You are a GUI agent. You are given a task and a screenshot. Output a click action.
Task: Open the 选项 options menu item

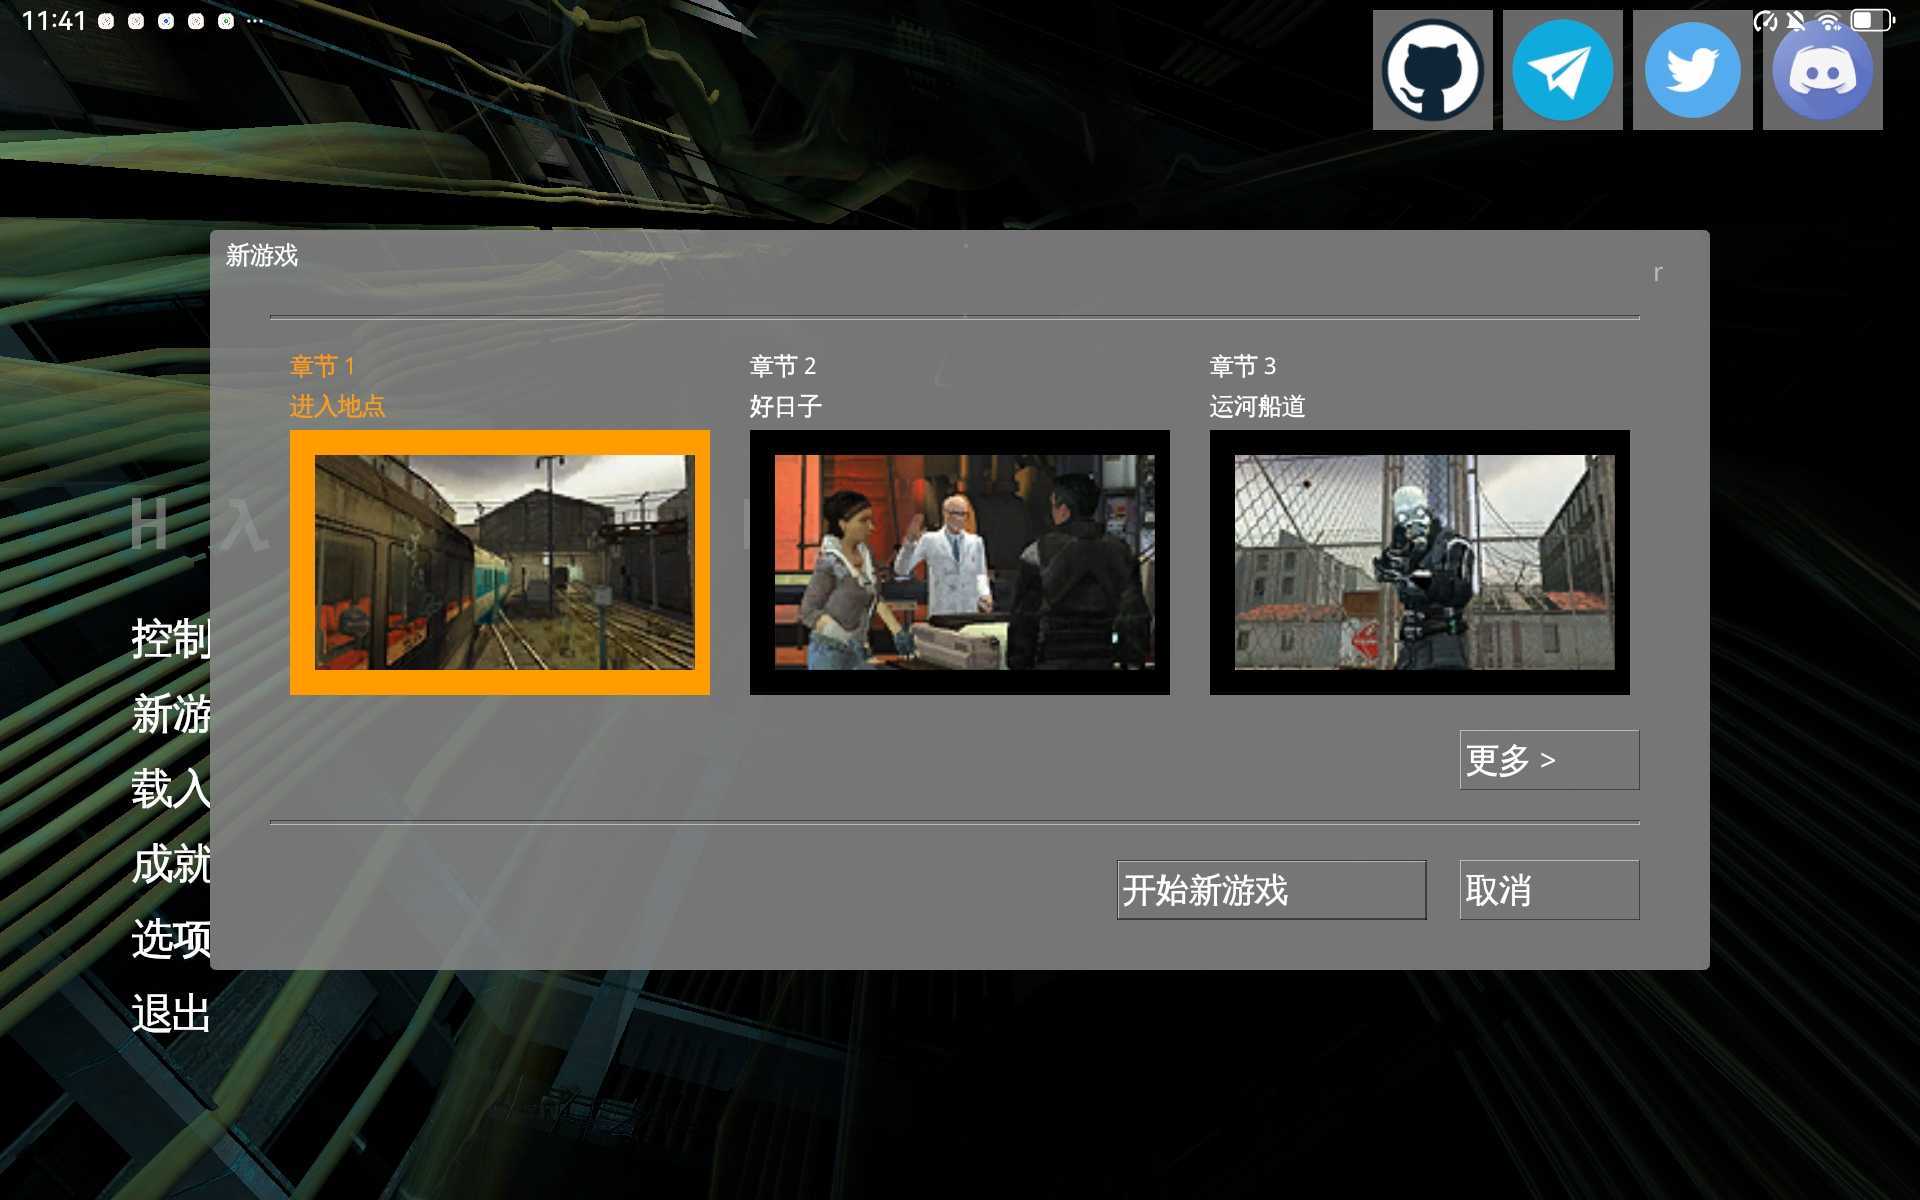coord(171,938)
